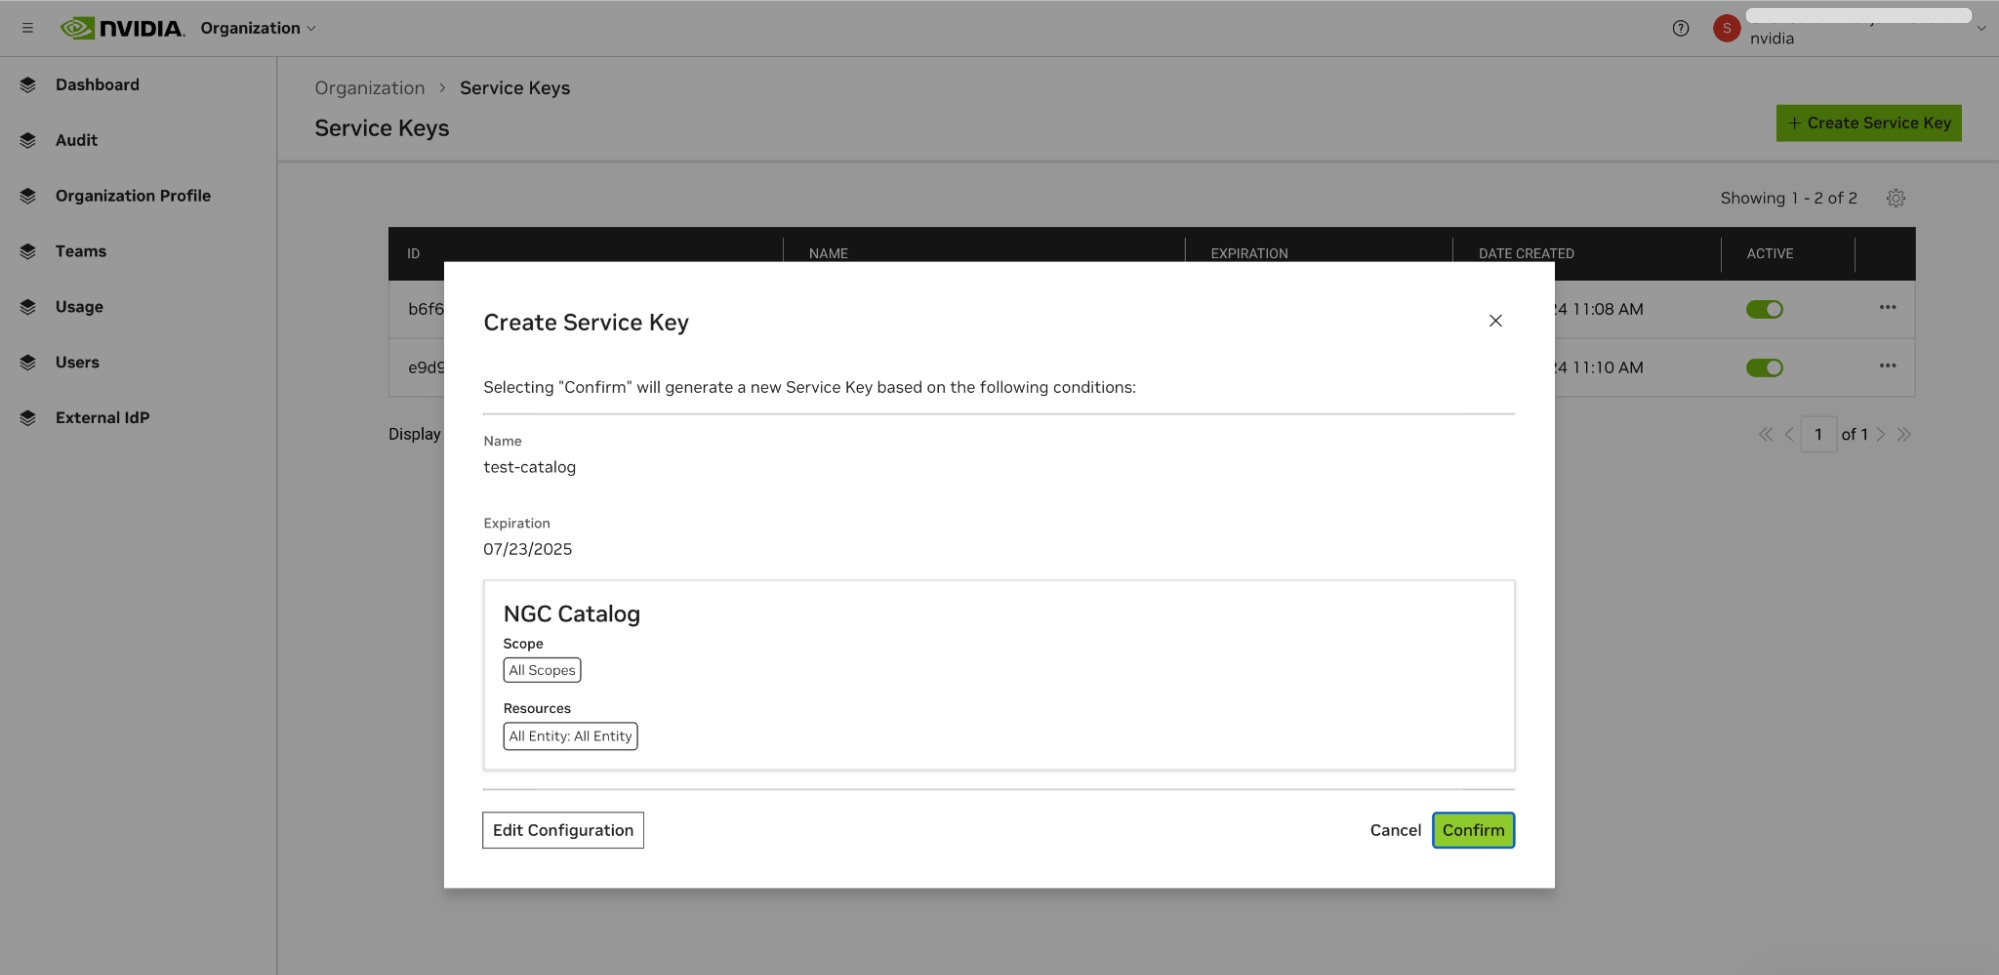Toggle active switch for 11:10 AM key
The width and height of the screenshot is (1999, 975).
[x=1764, y=368]
